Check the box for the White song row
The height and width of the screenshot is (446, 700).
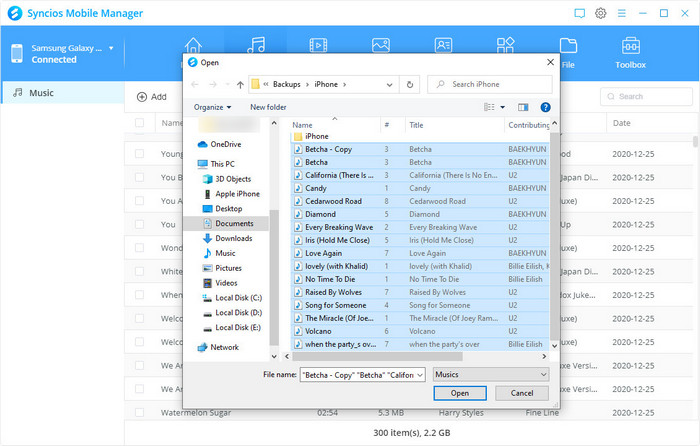point(140,271)
